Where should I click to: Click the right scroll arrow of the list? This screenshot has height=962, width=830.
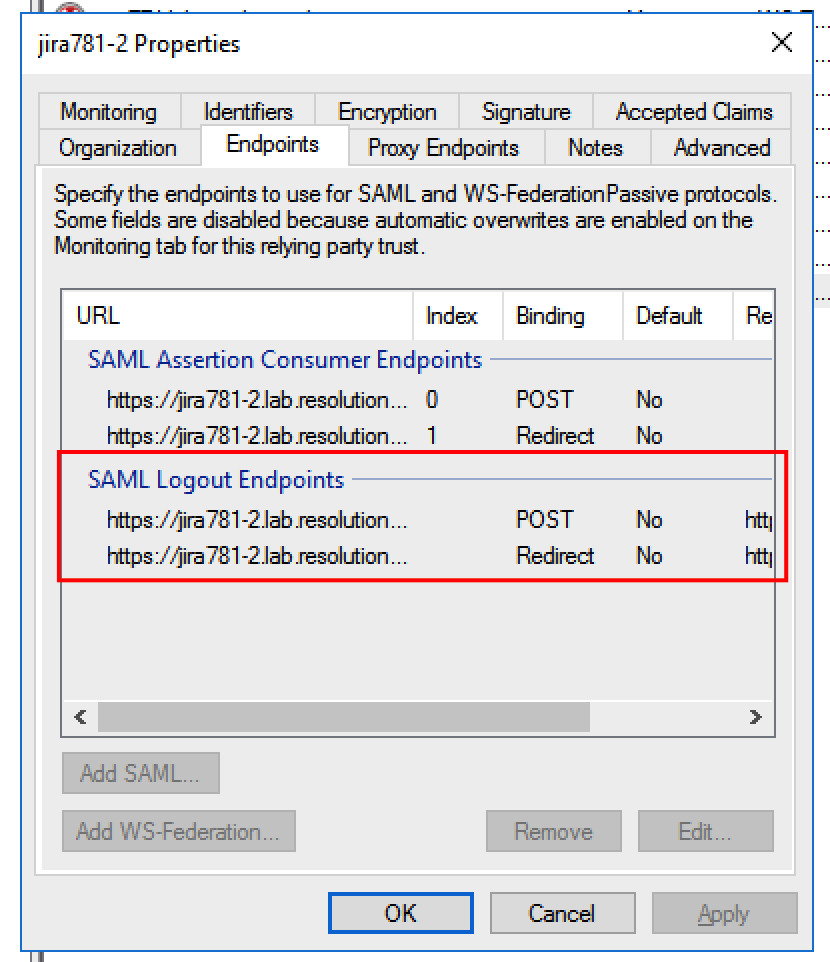(756, 717)
